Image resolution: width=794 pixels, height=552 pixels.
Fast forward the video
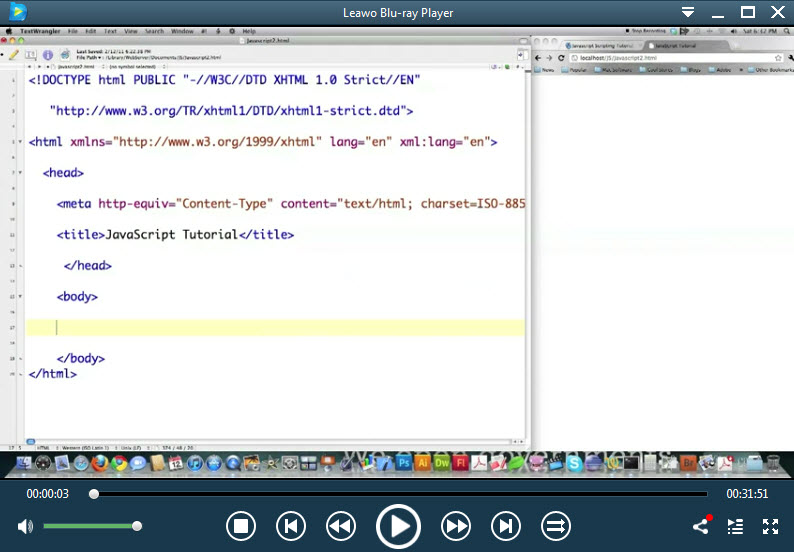click(x=456, y=527)
